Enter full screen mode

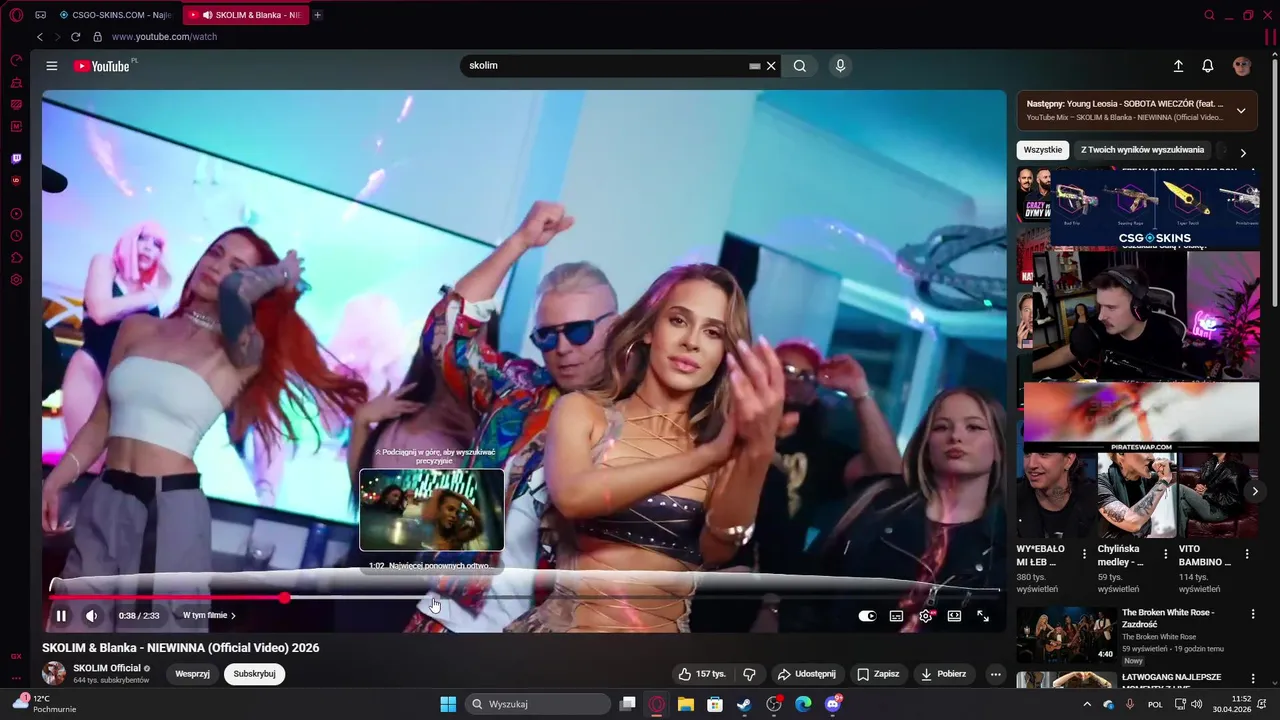[983, 616]
